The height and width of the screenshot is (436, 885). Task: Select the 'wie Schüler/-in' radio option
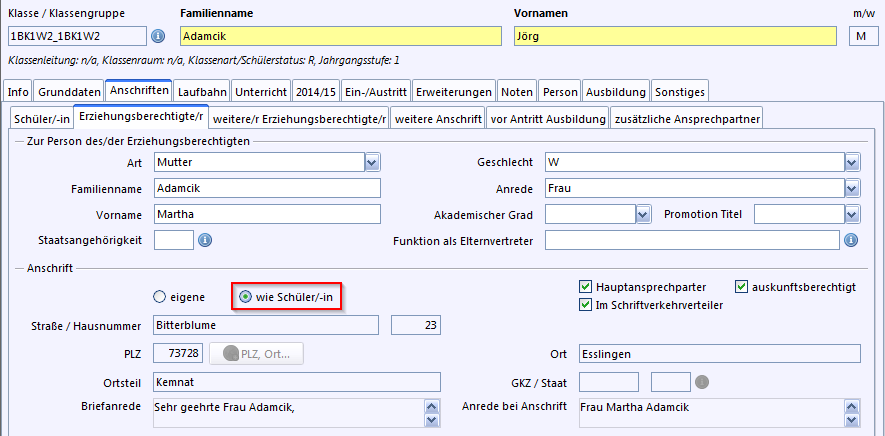pos(245,297)
